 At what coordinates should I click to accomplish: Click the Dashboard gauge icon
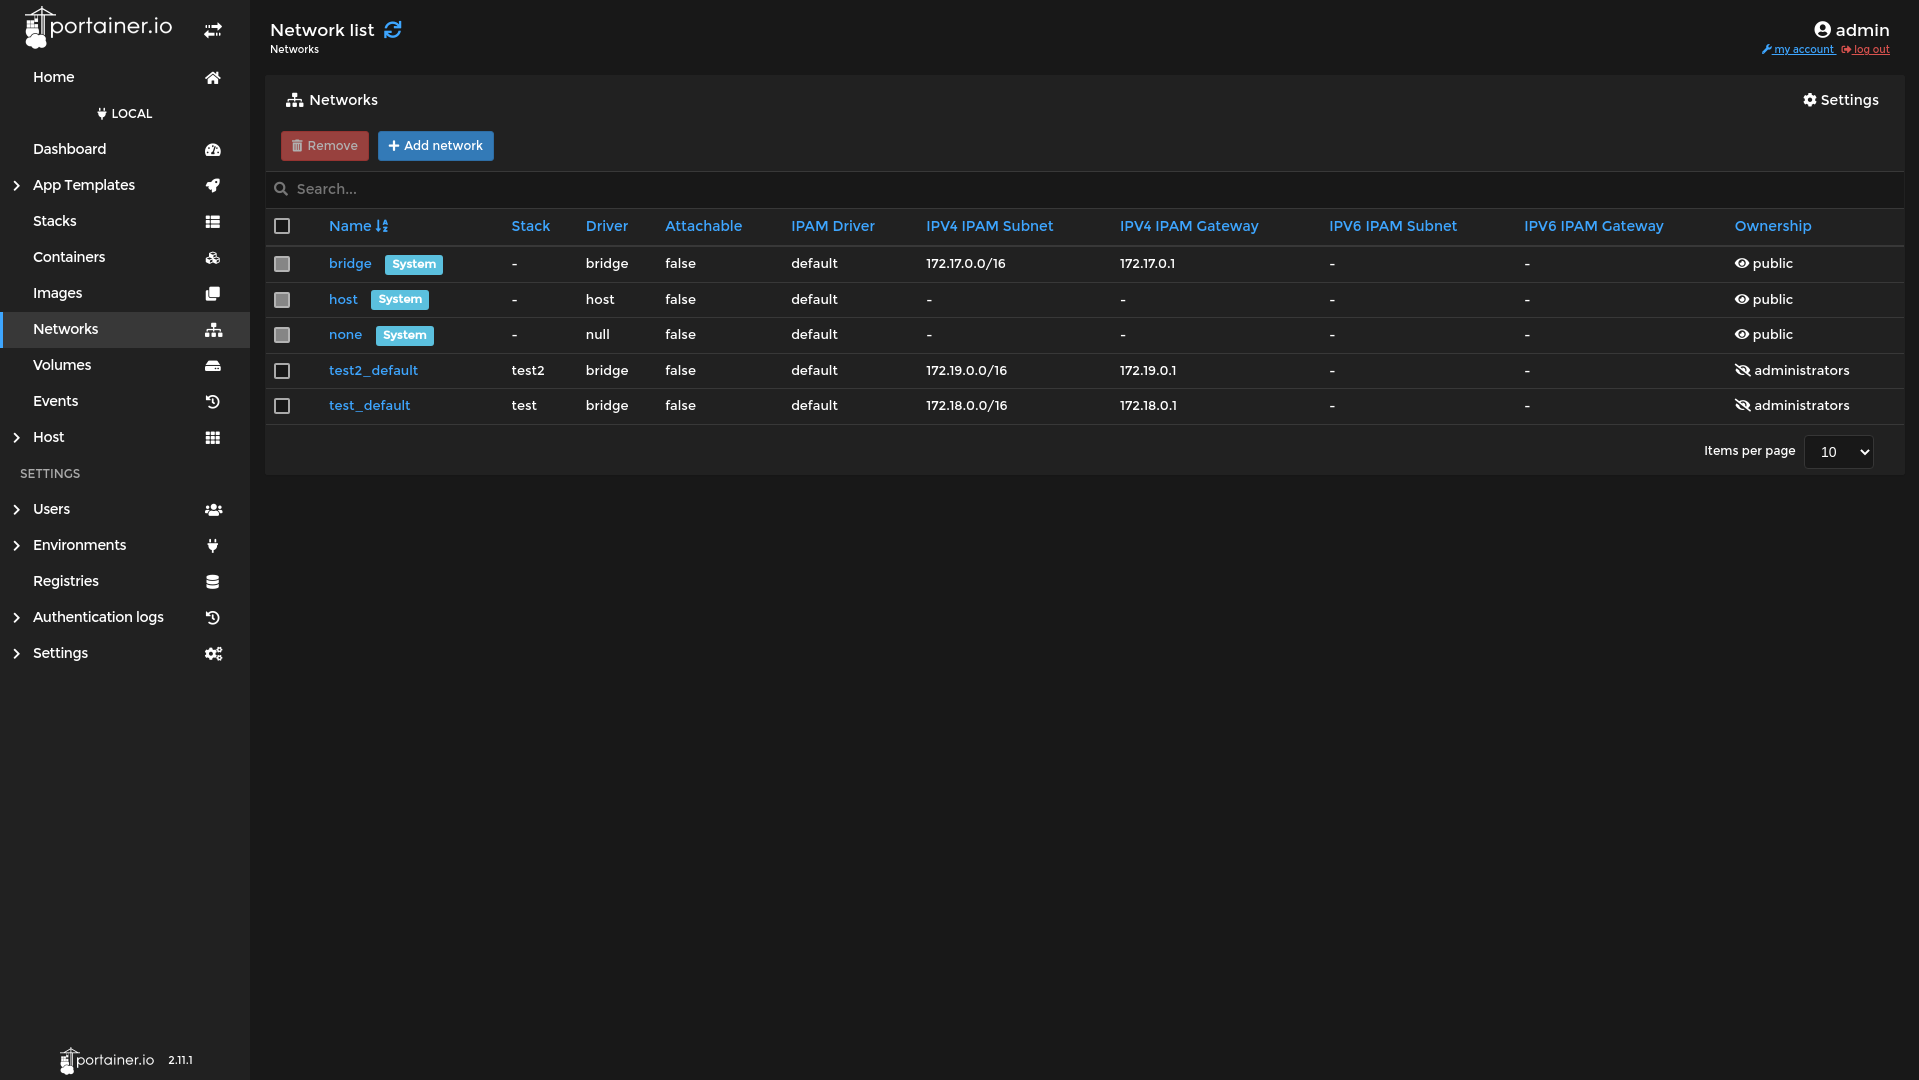(x=213, y=150)
